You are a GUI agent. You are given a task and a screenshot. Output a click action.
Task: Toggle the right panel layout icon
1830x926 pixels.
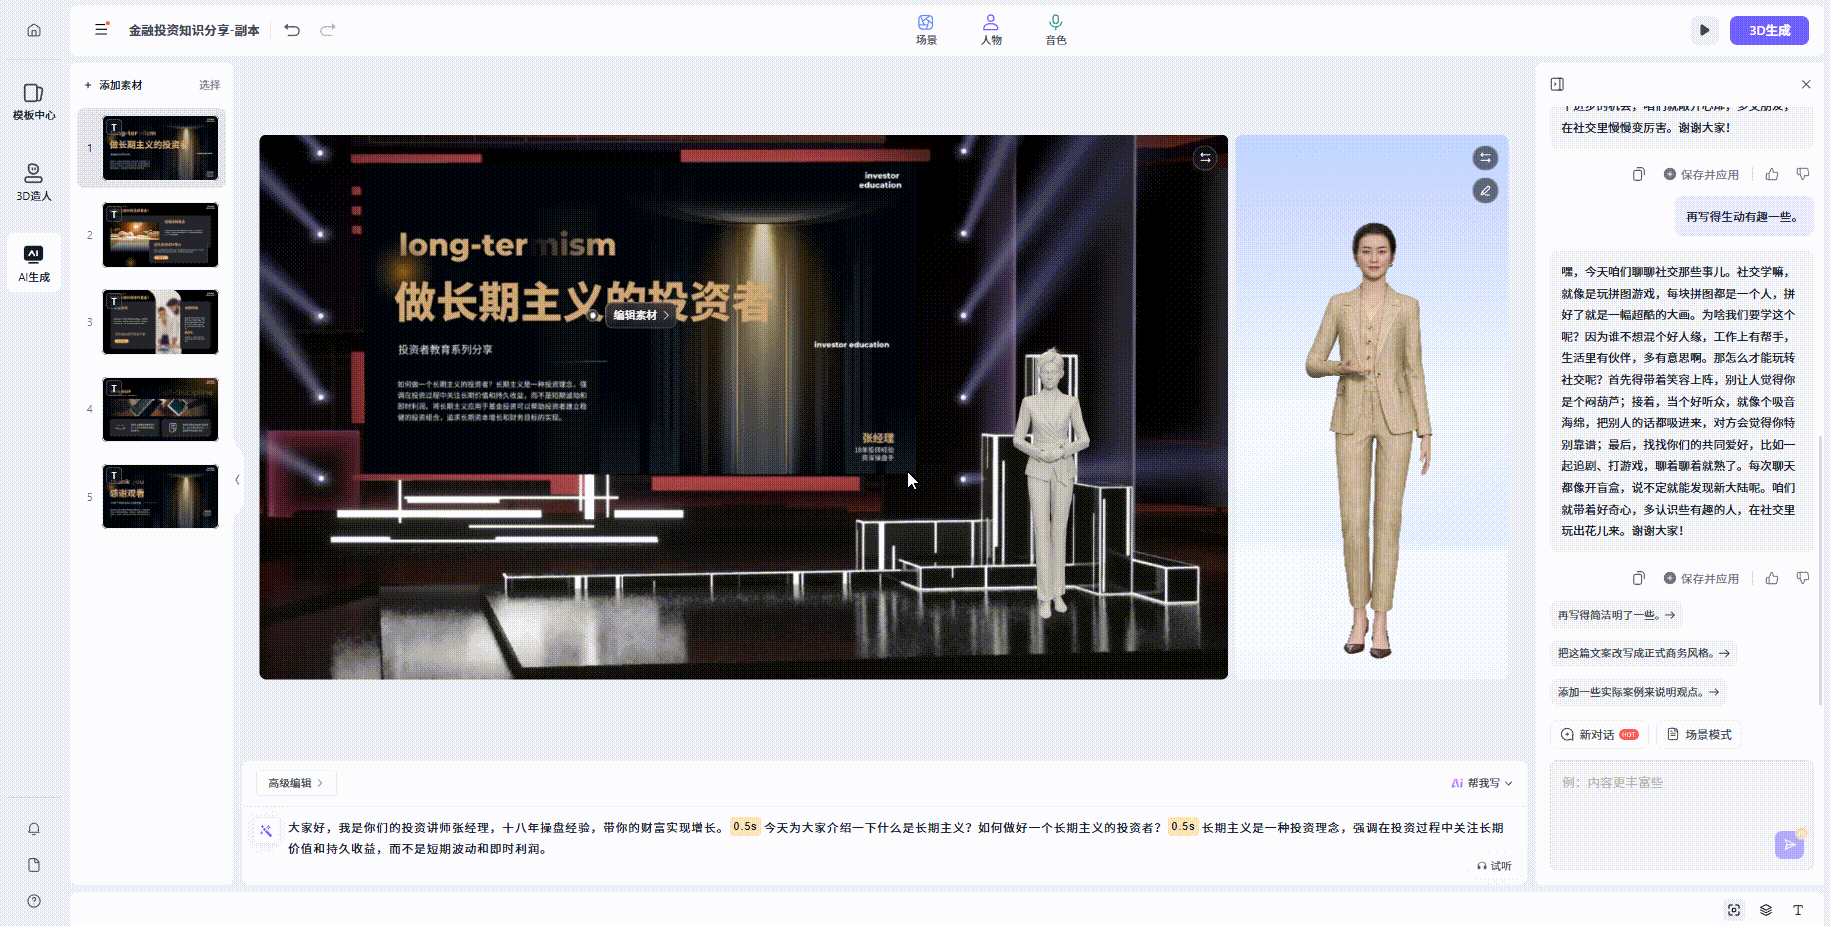1557,84
